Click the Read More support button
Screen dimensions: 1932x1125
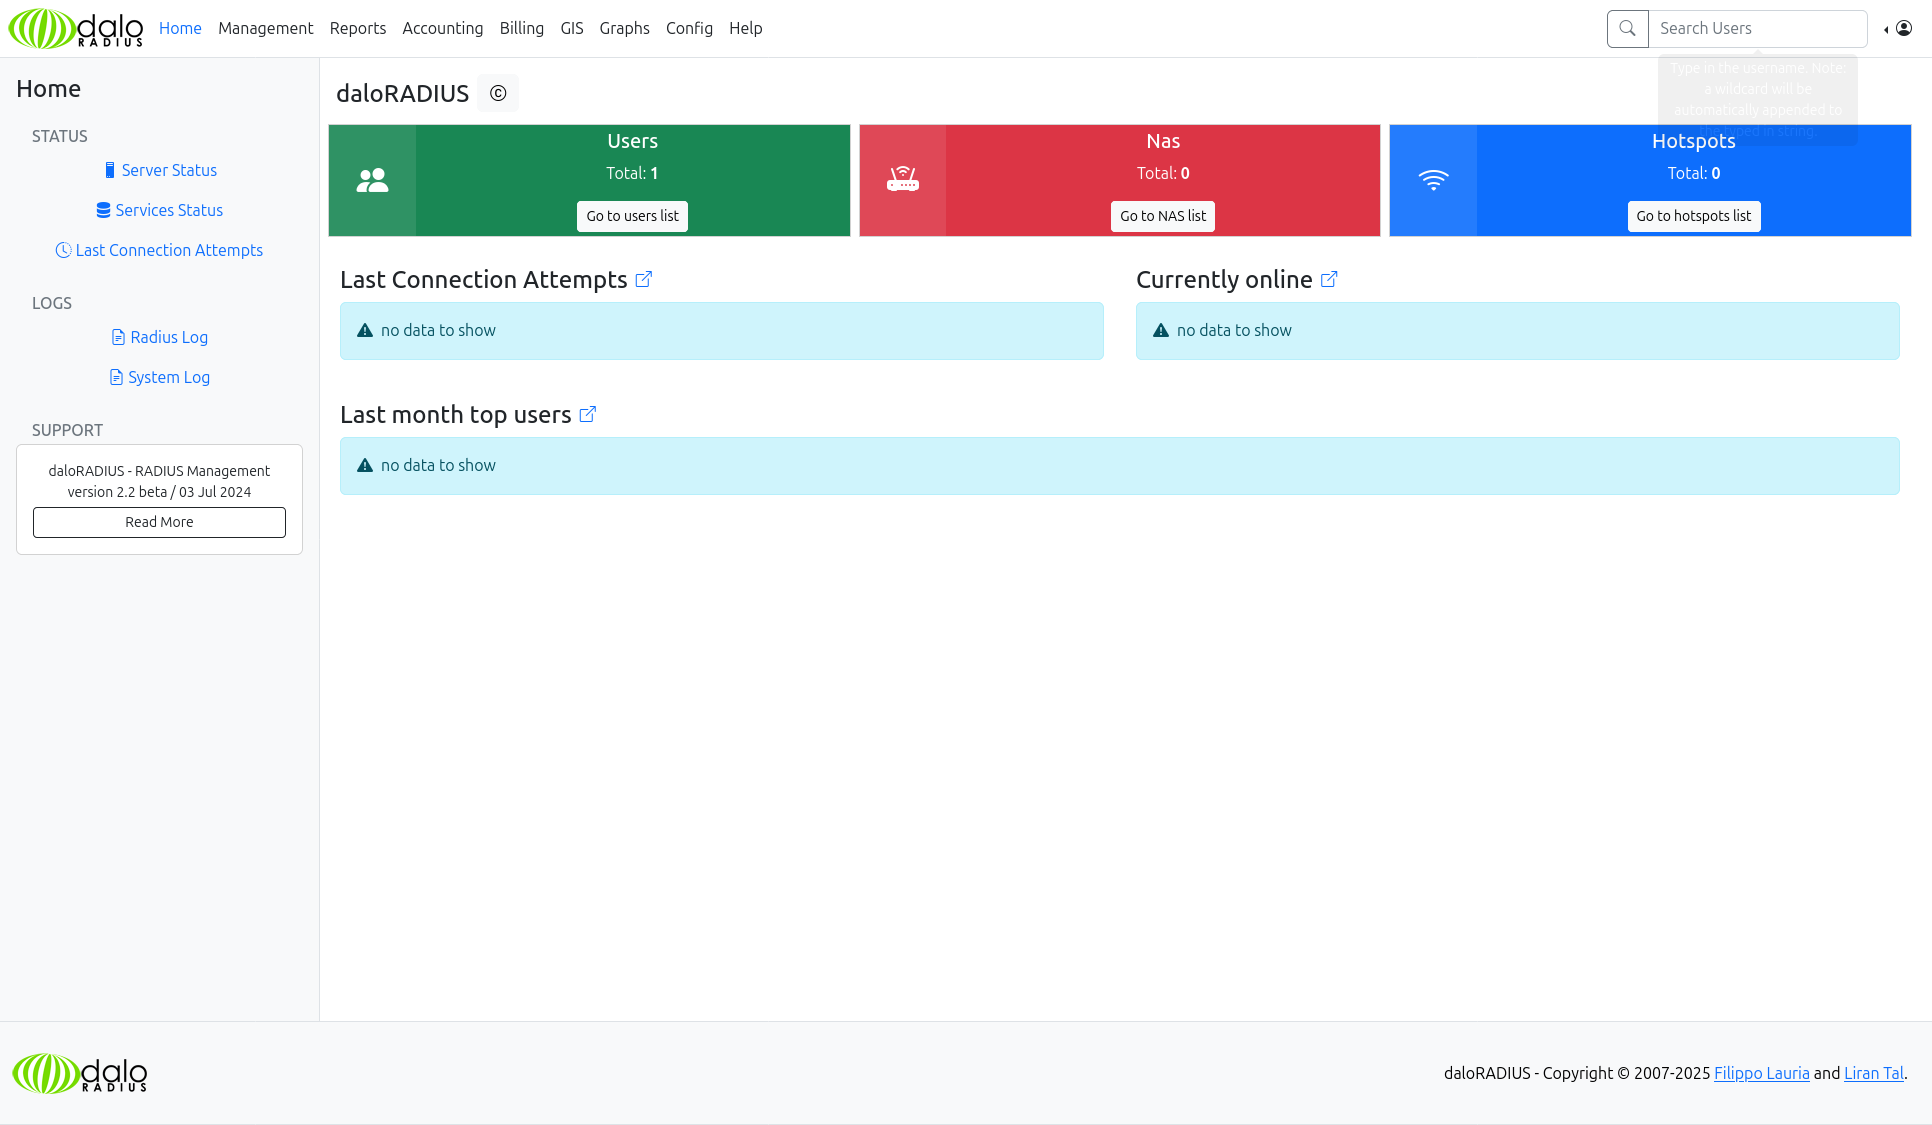[x=159, y=523]
